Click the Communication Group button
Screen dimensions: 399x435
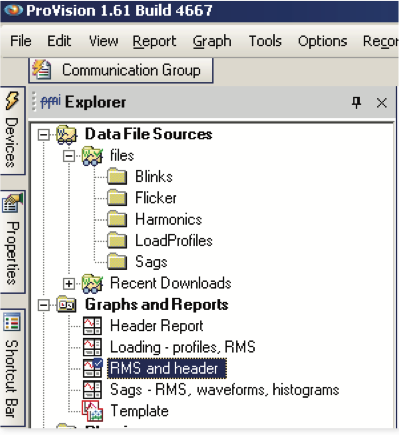click(x=121, y=70)
